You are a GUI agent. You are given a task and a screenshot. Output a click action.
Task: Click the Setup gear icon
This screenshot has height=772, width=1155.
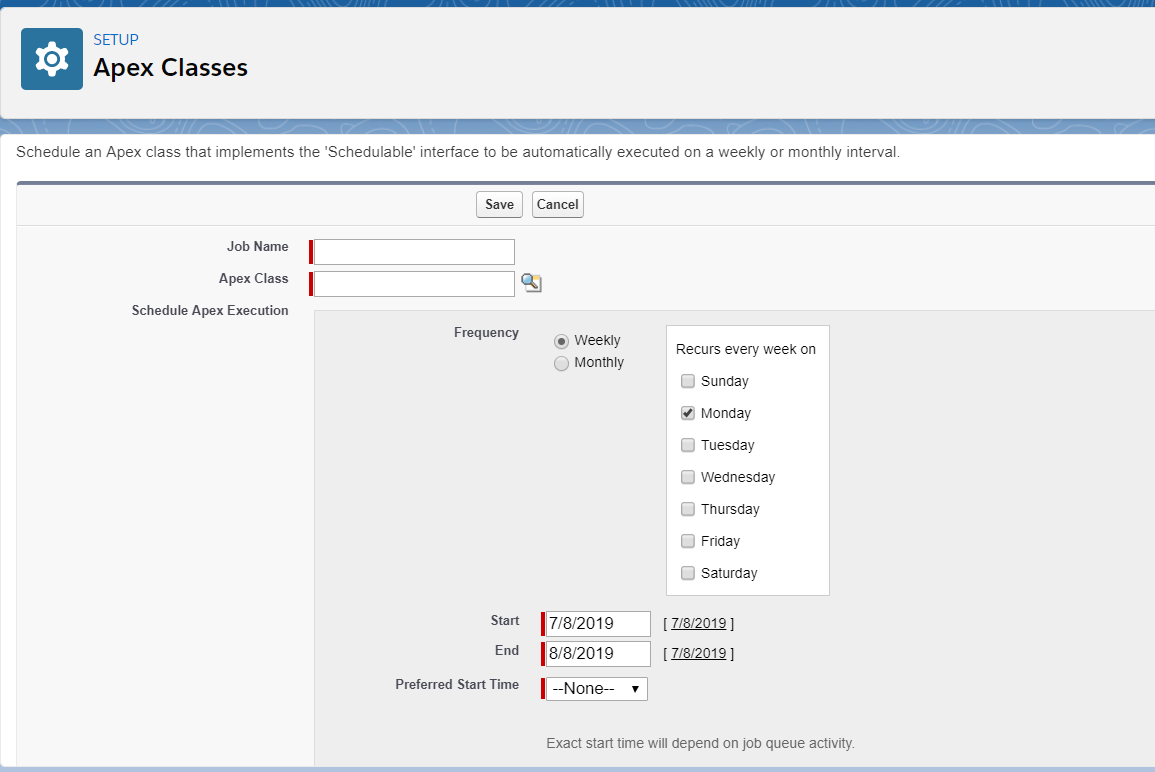click(52, 59)
